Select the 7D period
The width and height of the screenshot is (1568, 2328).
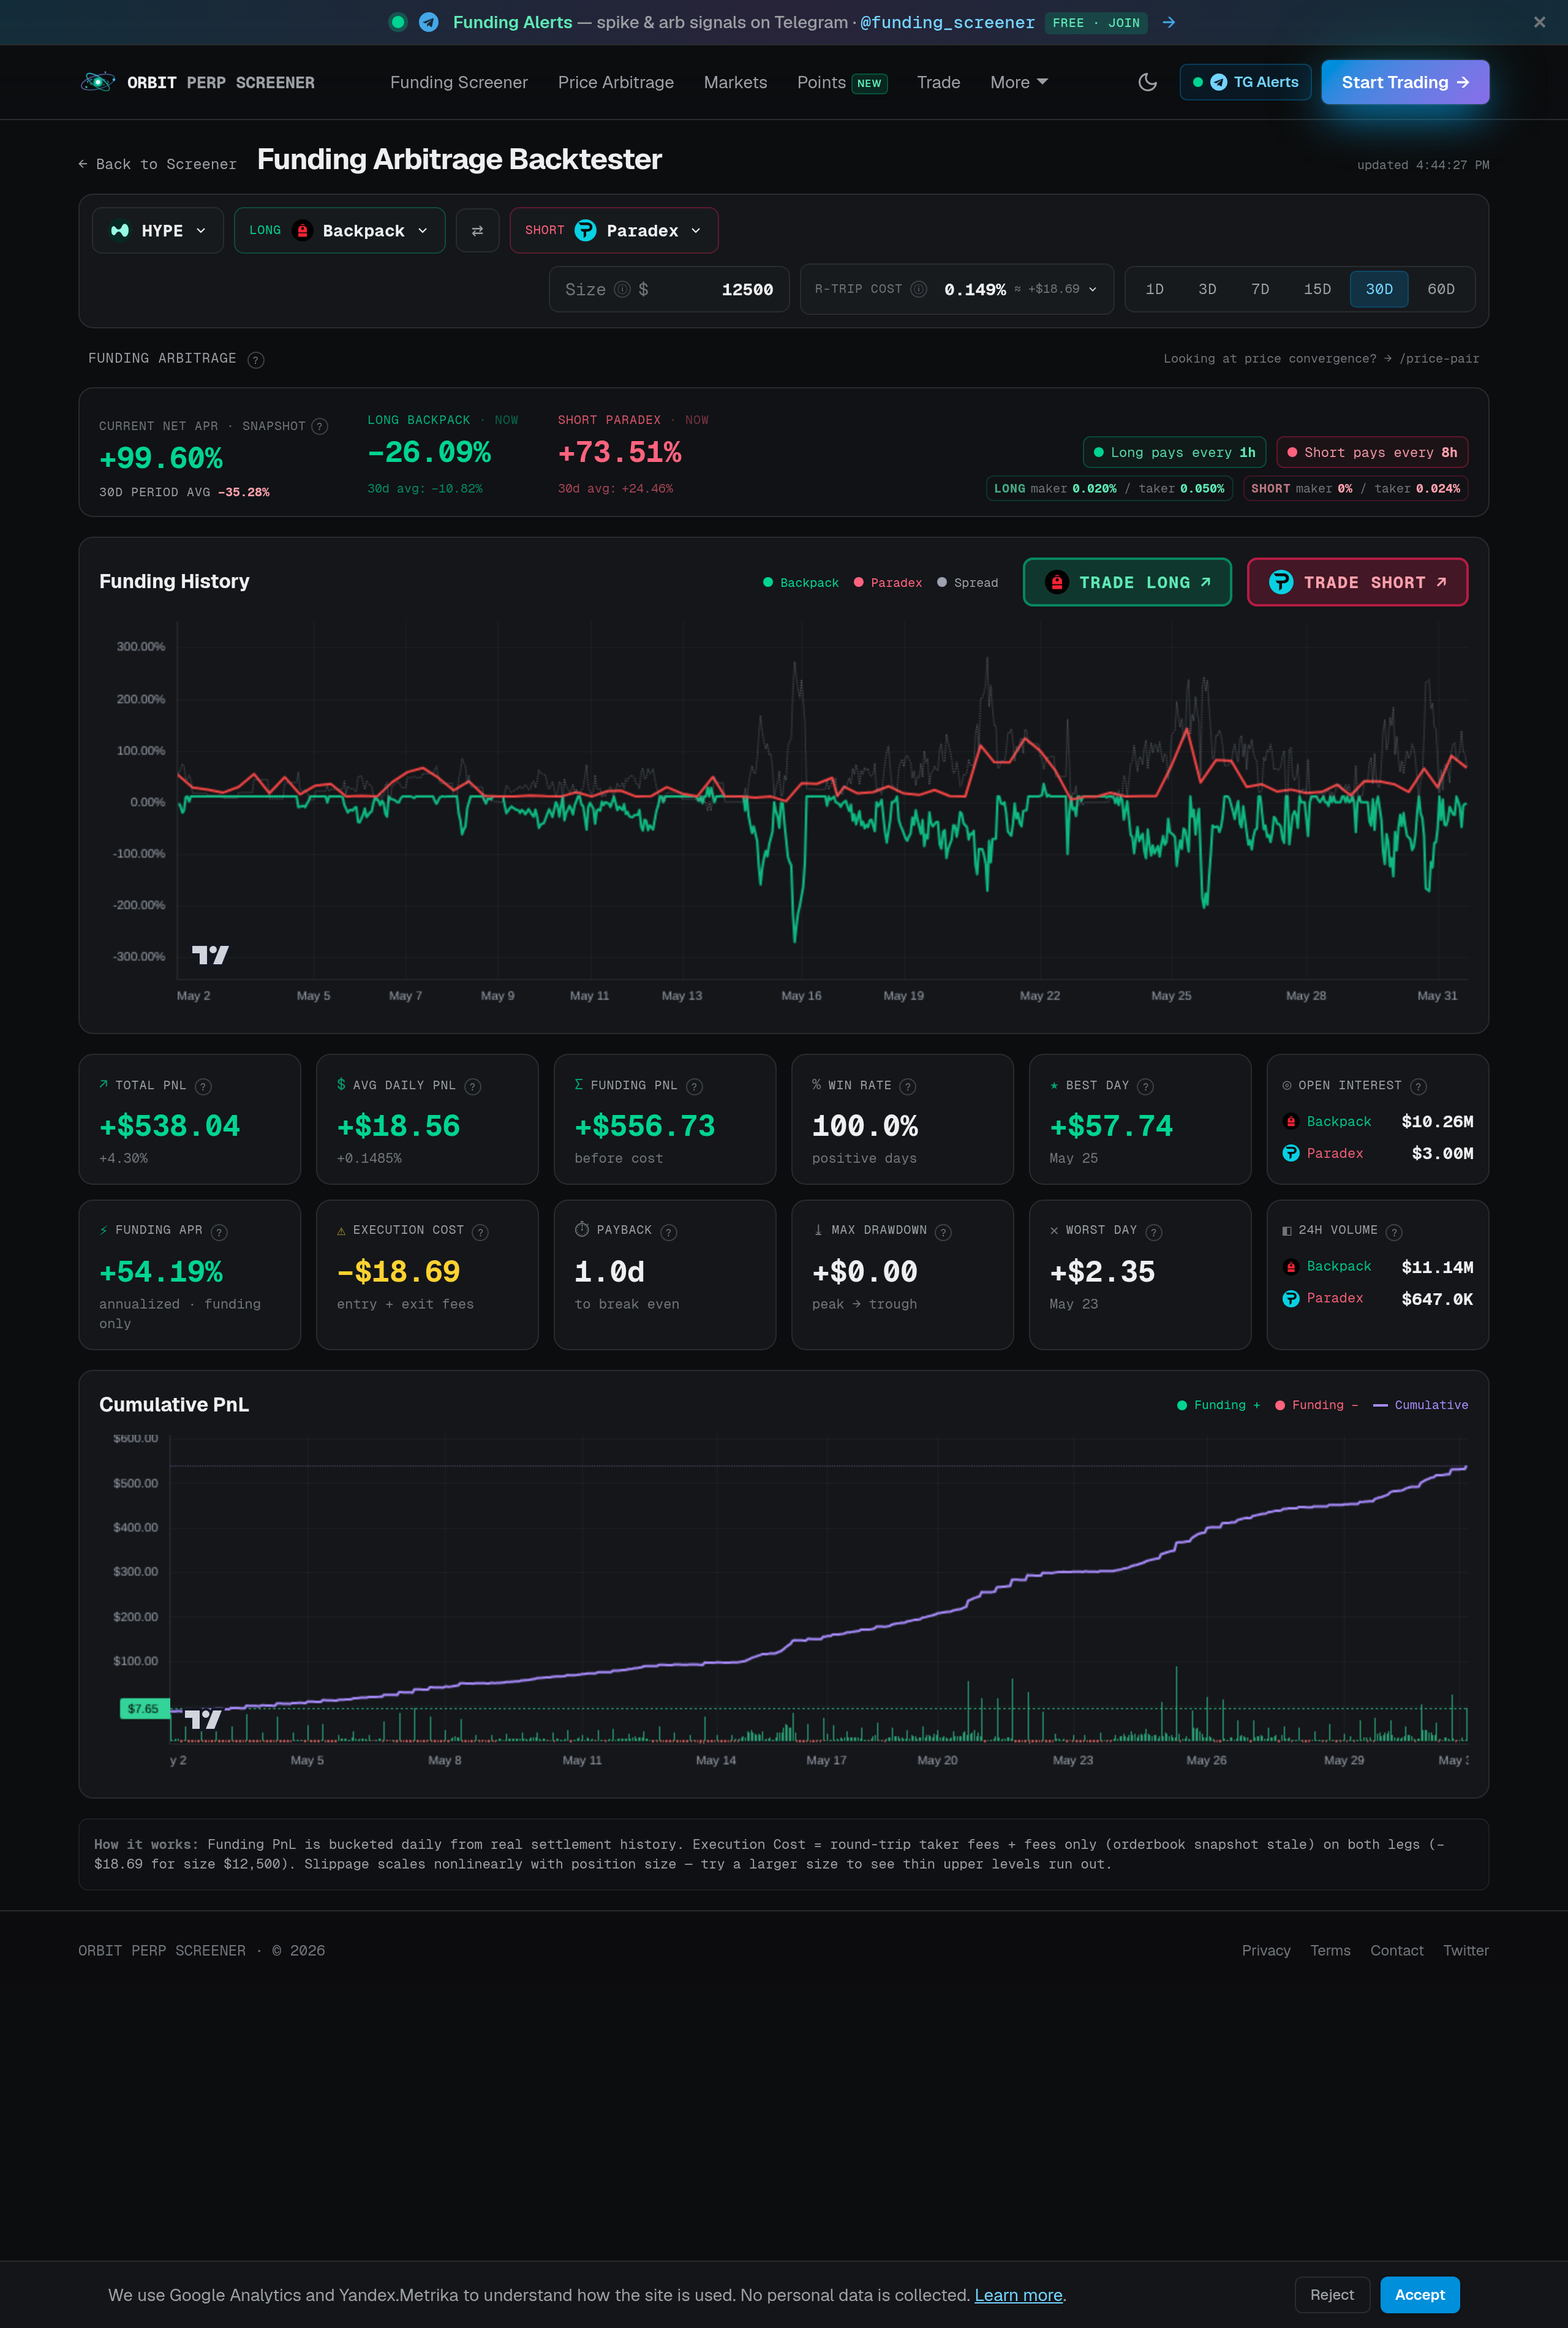[x=1260, y=289]
